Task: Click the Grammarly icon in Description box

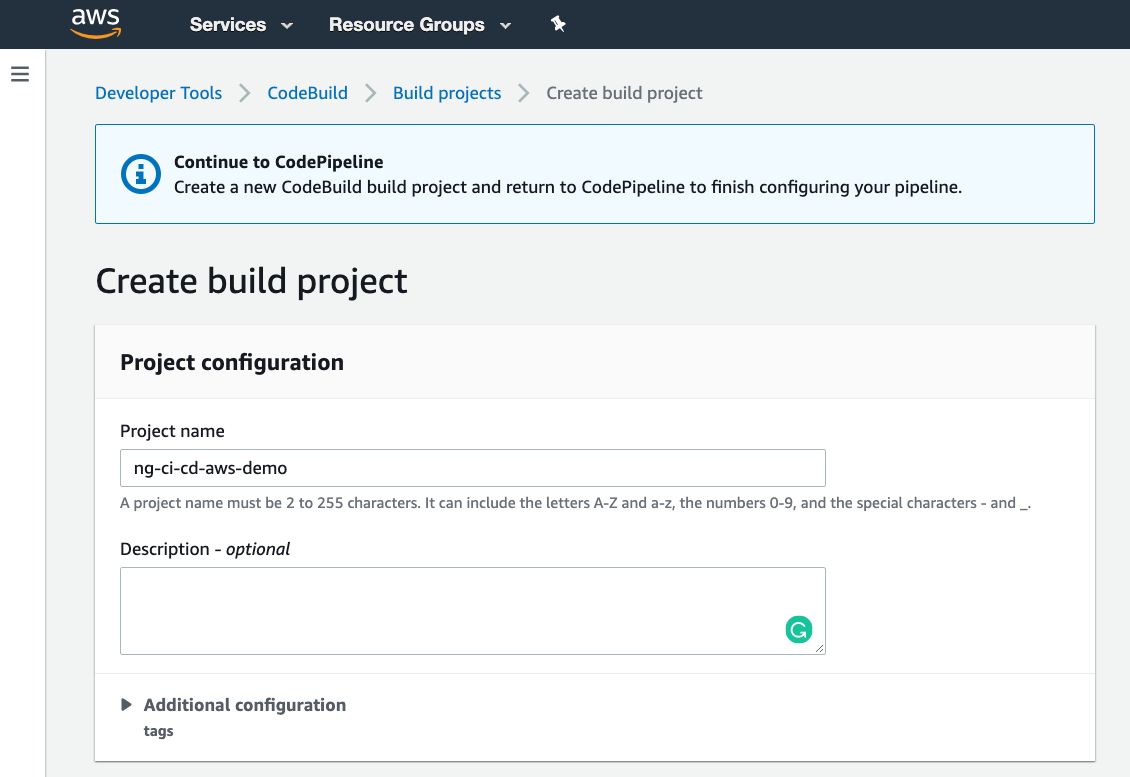Action: [x=798, y=629]
